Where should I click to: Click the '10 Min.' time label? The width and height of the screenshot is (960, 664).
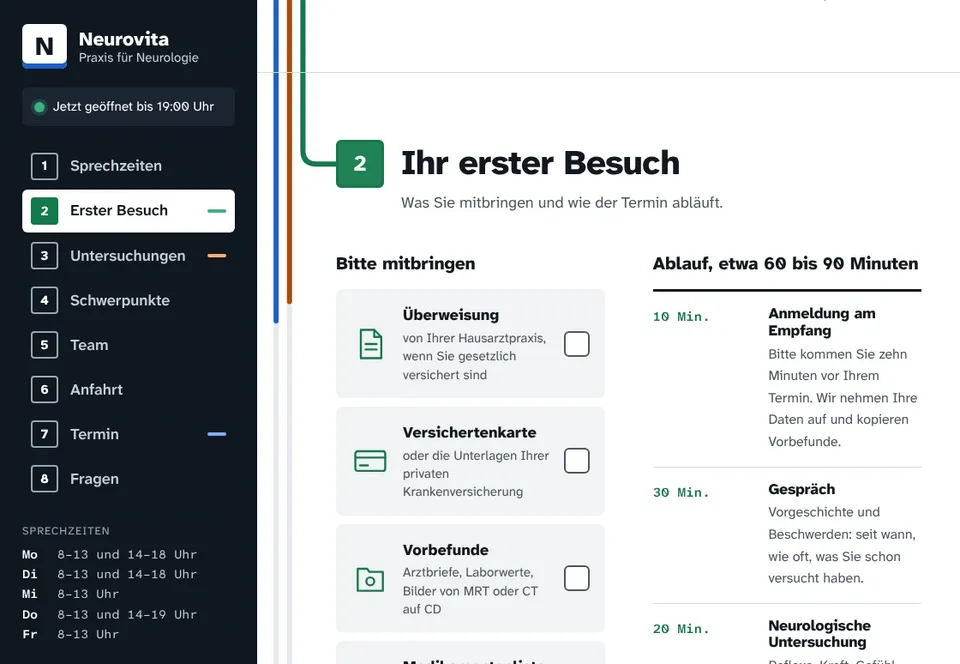[681, 317]
